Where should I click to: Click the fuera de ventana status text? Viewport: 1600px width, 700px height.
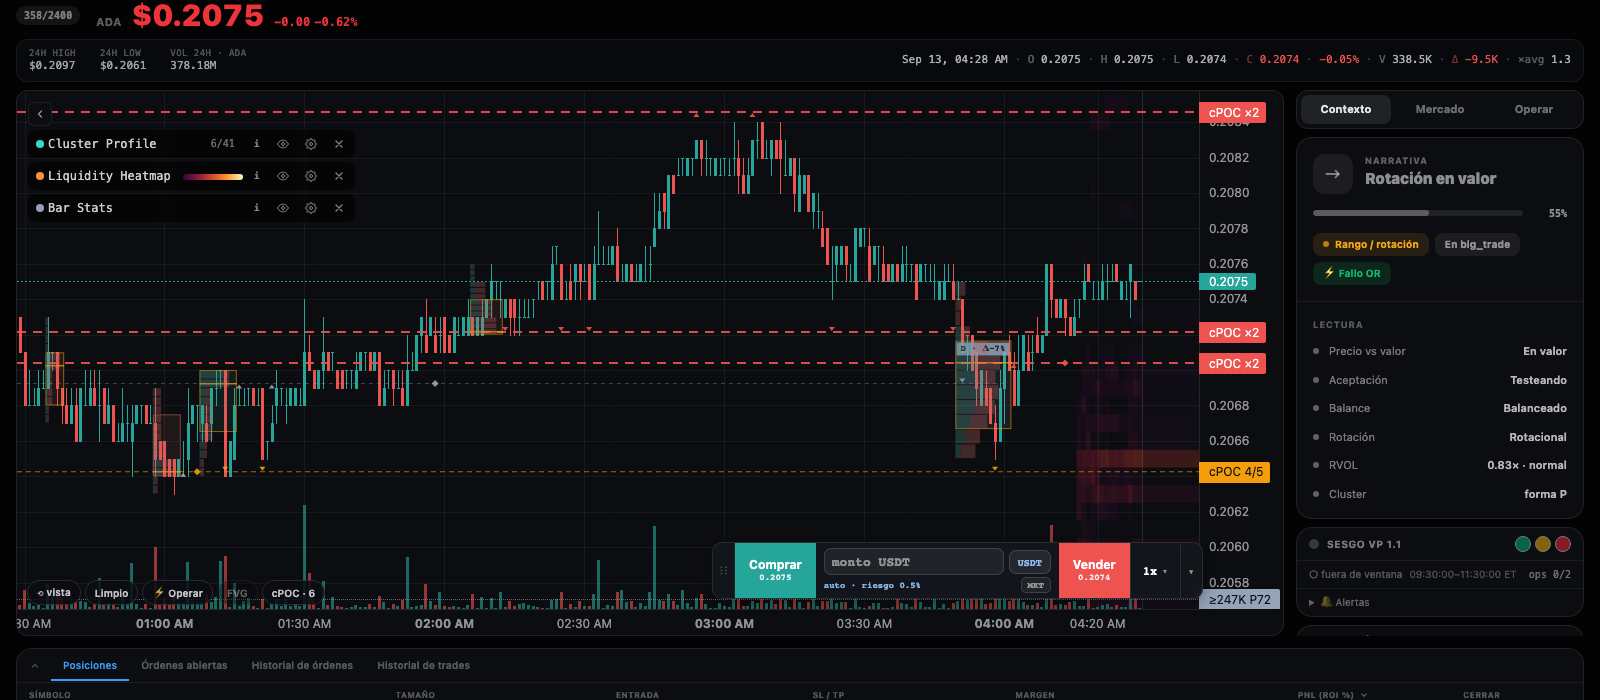pyautogui.click(x=1363, y=574)
